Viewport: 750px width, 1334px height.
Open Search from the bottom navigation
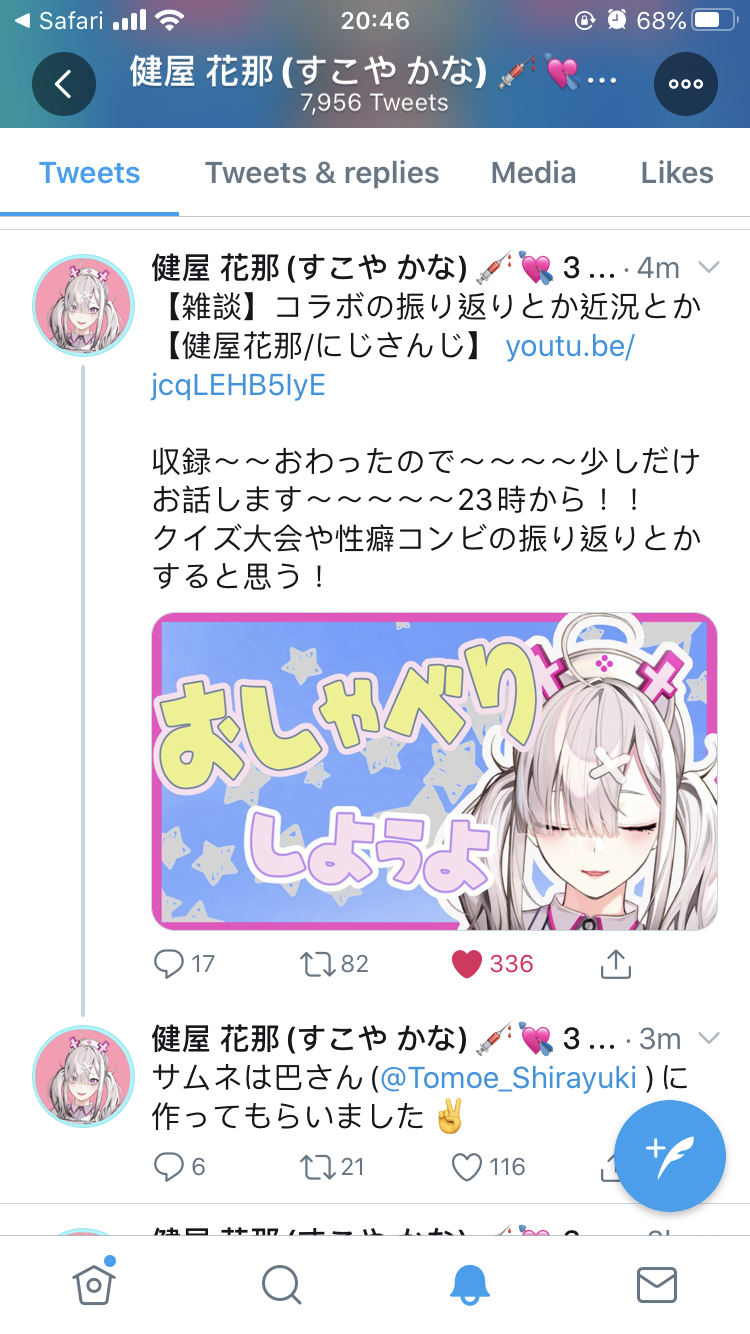point(282,1285)
